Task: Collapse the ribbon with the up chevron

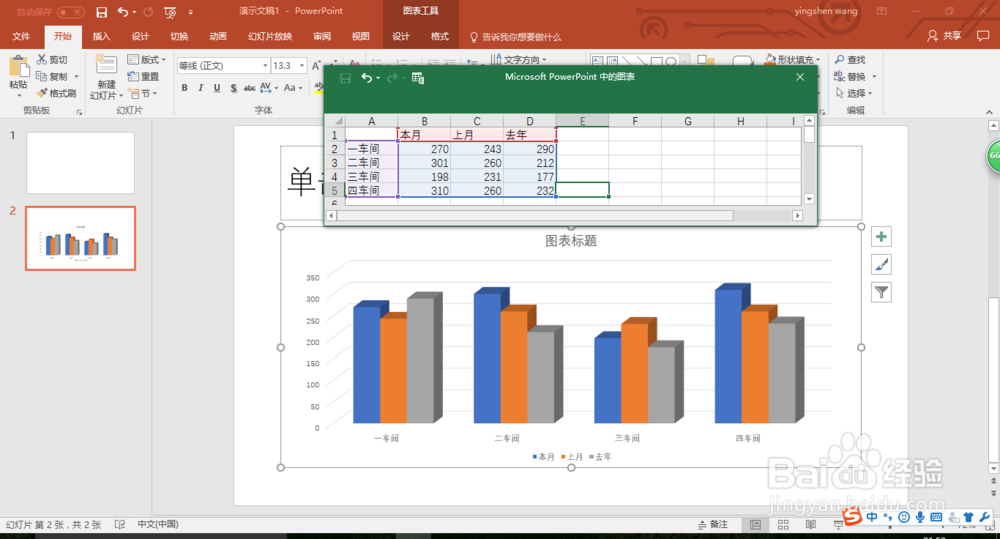Action: pos(989,112)
